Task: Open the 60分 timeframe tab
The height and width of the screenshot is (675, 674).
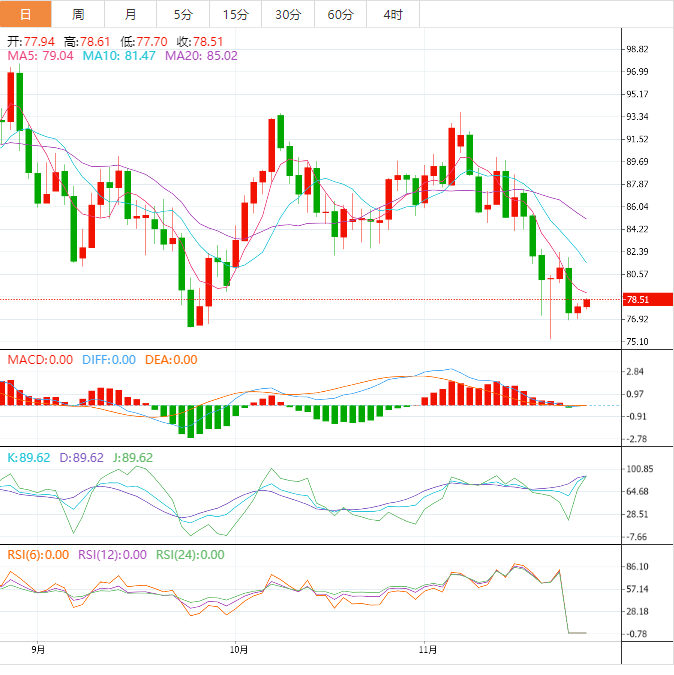Action: 340,14
